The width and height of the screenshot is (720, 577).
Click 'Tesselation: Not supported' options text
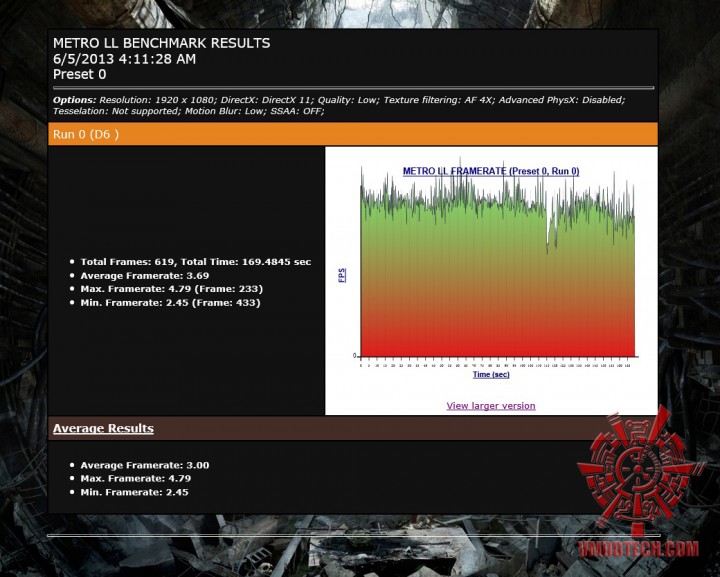coord(116,111)
